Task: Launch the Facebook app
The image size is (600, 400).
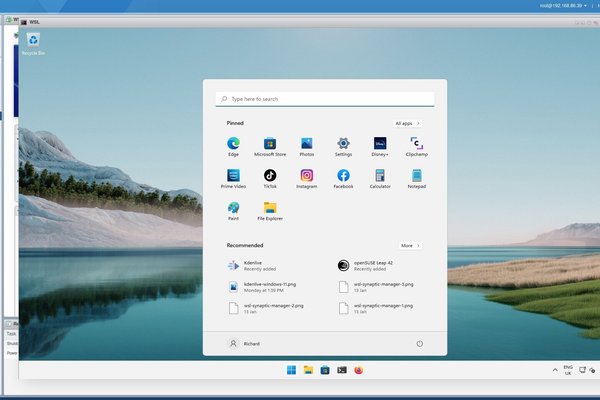Action: tap(343, 179)
